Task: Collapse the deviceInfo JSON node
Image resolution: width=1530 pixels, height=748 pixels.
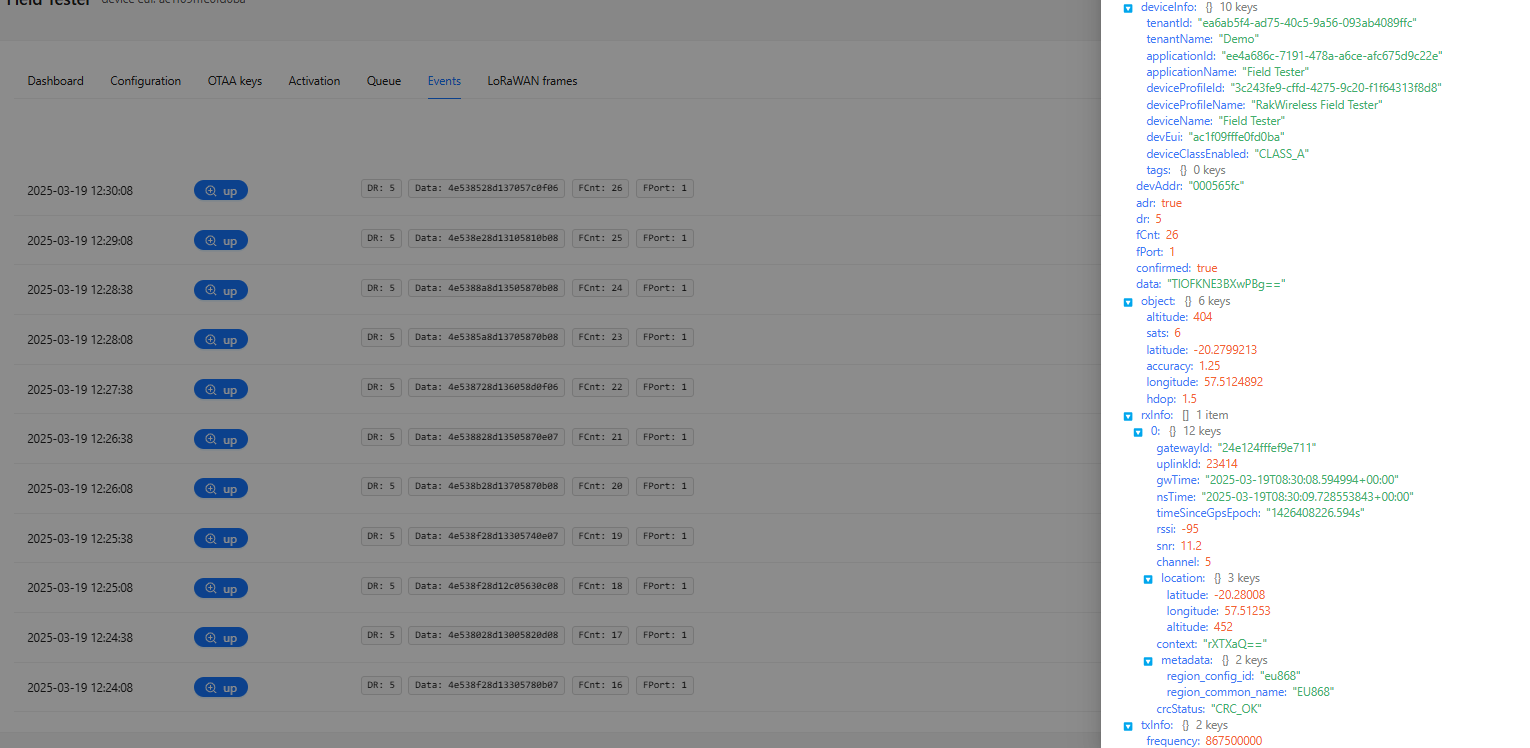Action: point(1128,8)
